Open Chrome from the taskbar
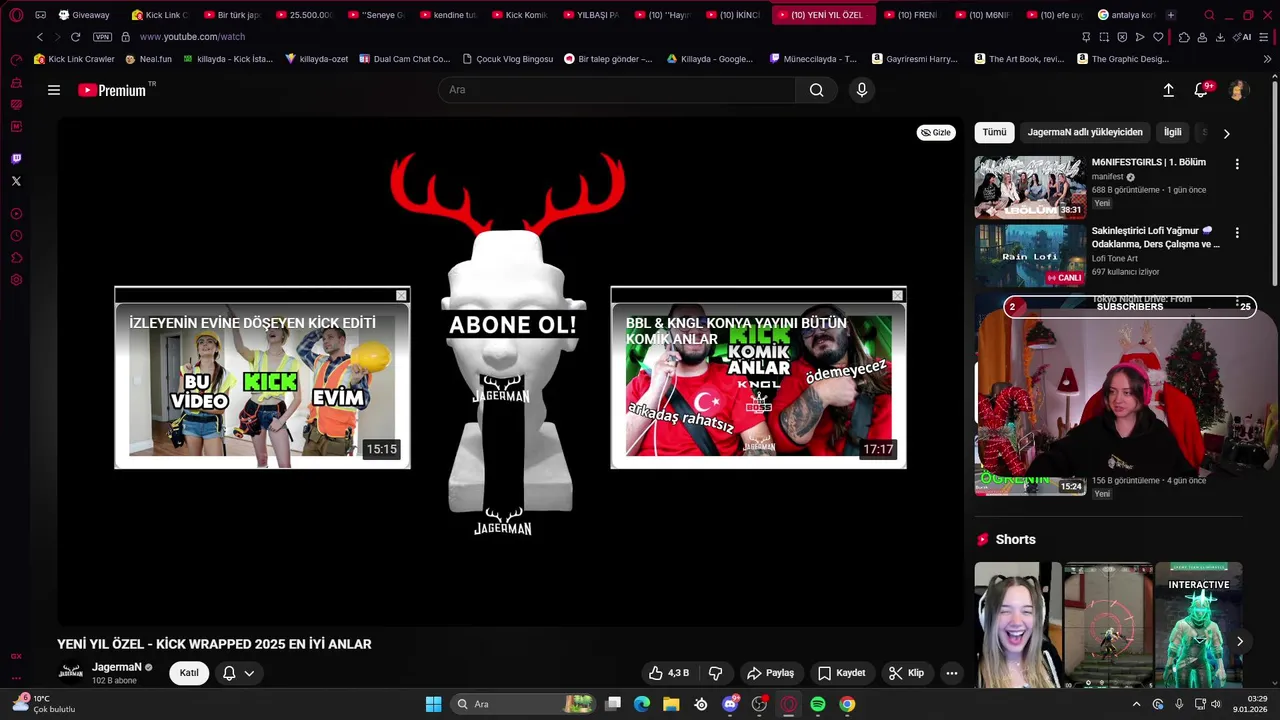The width and height of the screenshot is (1280, 720). tap(847, 704)
